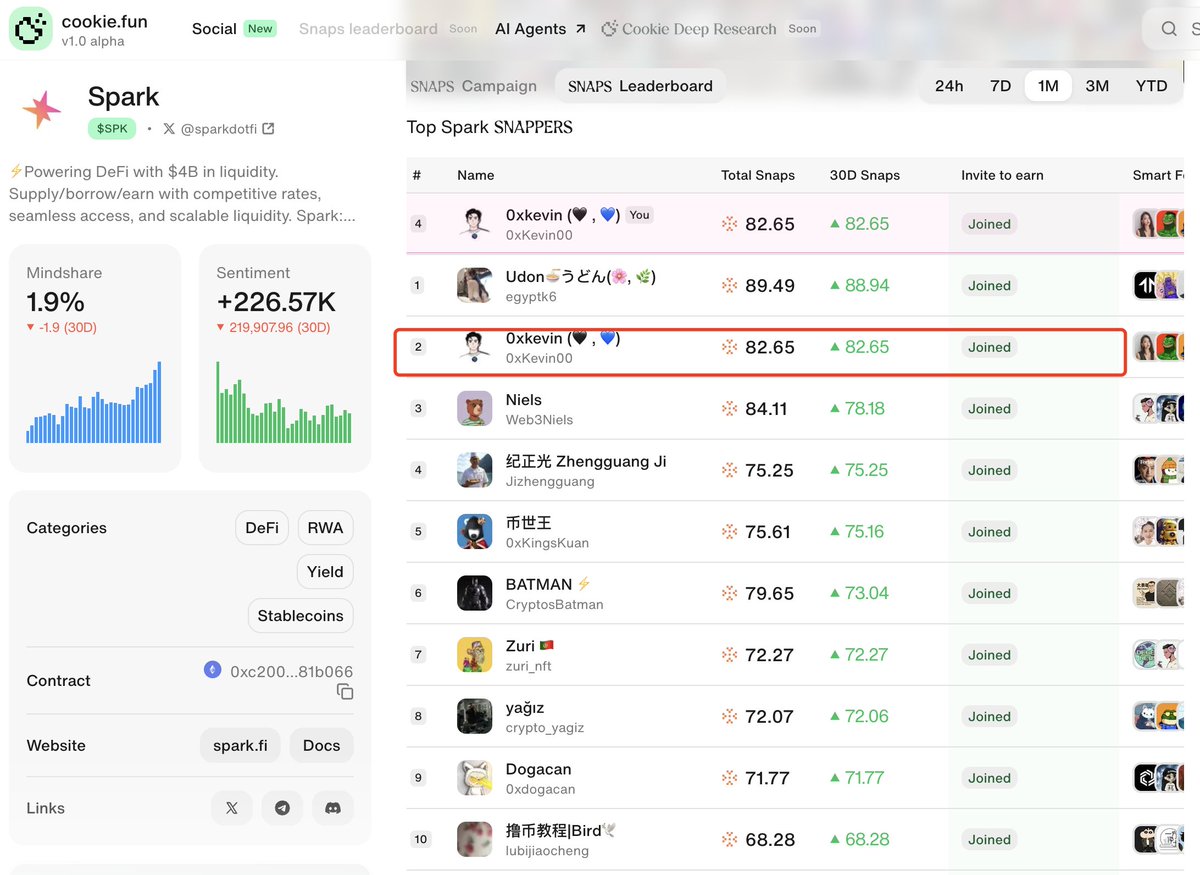Select the SNAPS Leaderboard tab
The image size is (1200, 875).
(640, 86)
